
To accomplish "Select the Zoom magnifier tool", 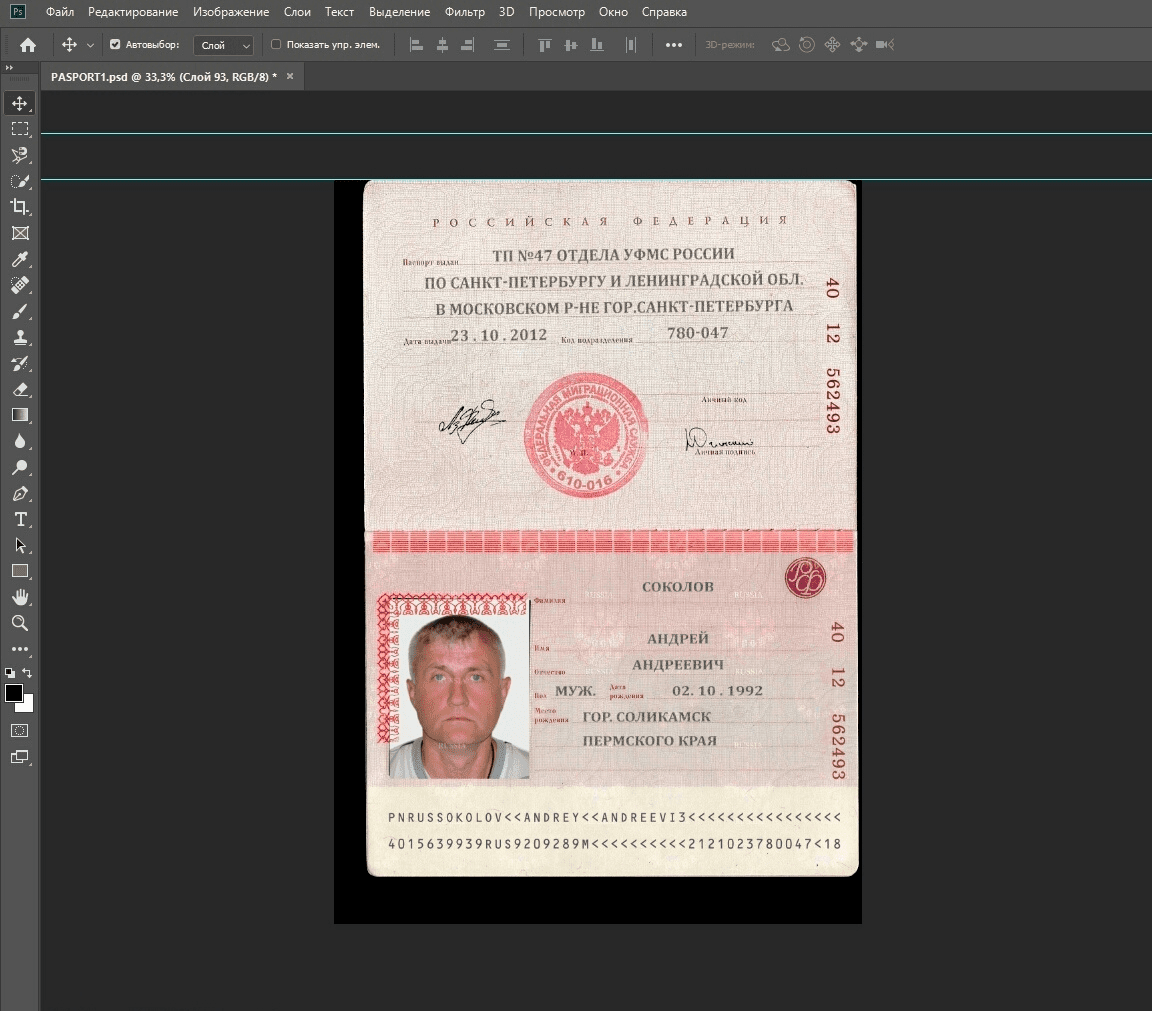I will coord(20,623).
